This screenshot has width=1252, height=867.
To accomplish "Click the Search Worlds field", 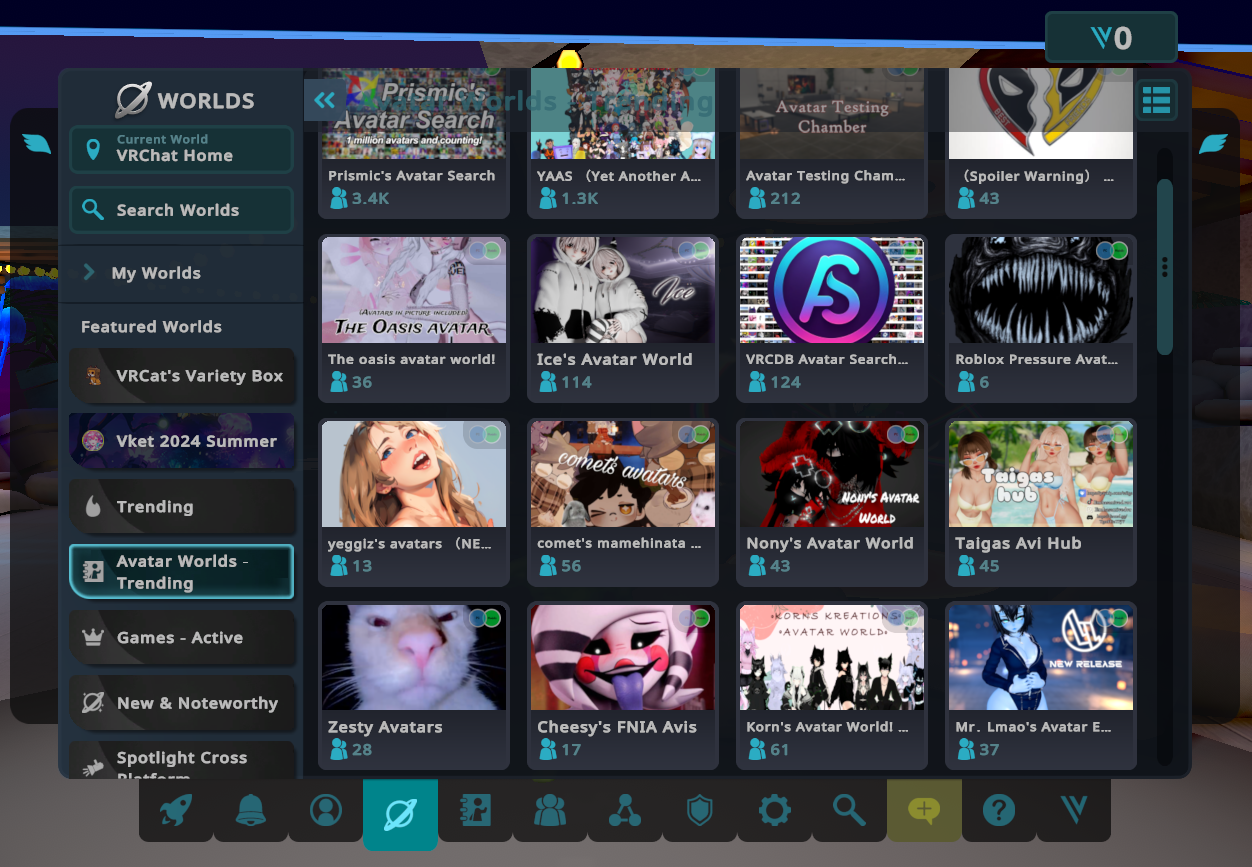I will (x=181, y=210).
